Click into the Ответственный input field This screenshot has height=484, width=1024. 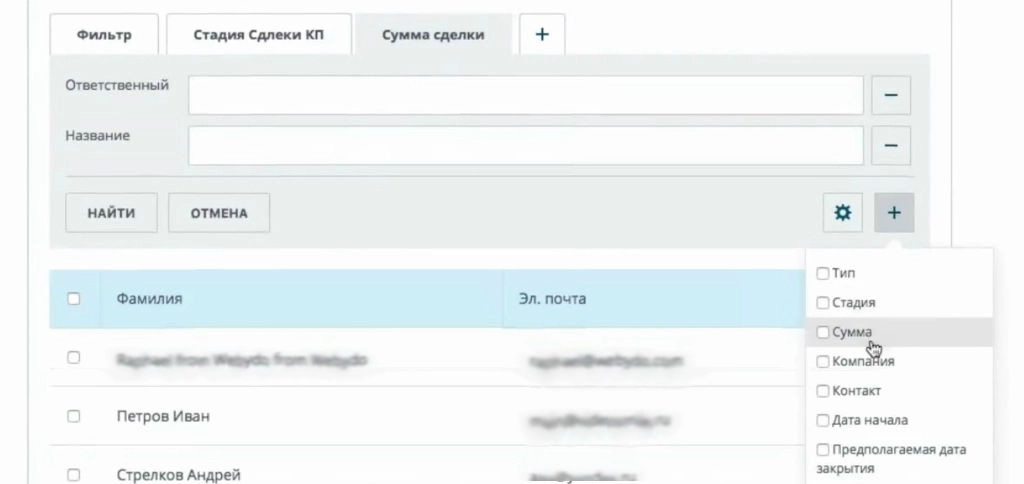click(525, 96)
